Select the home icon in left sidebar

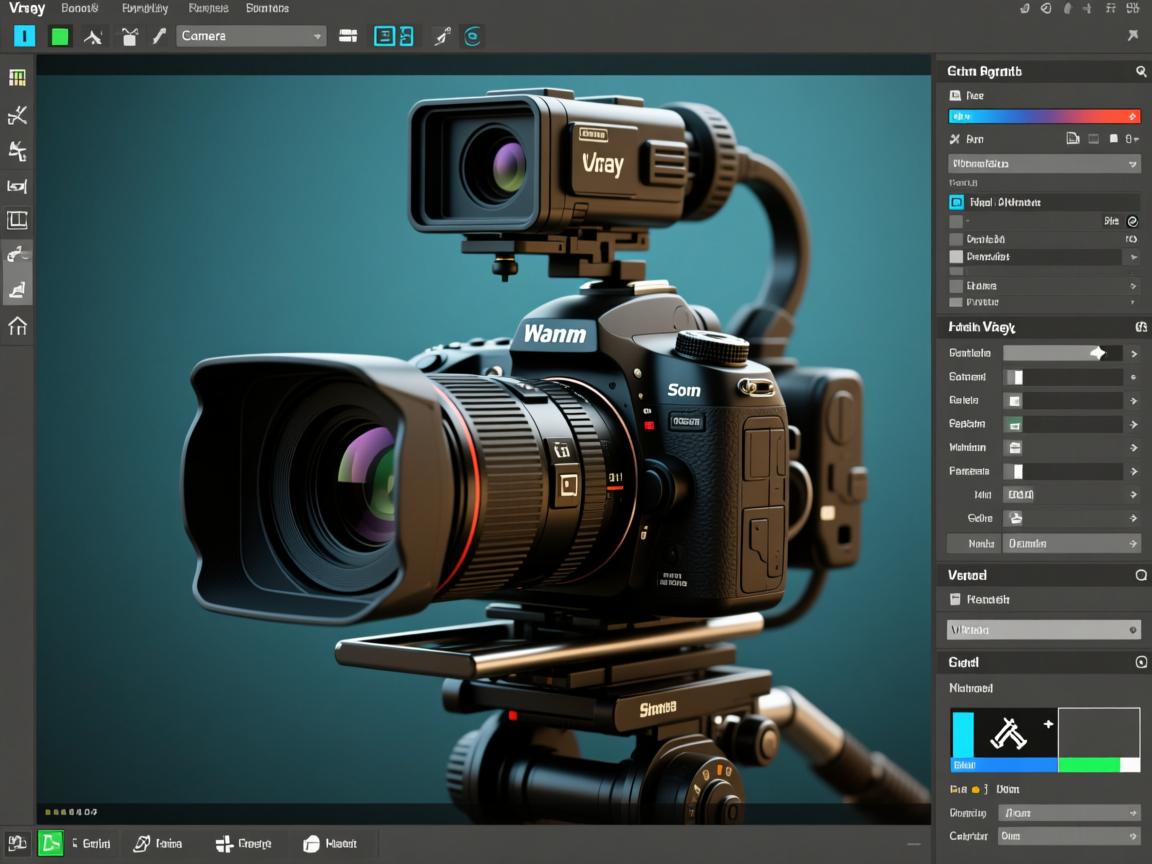17,325
